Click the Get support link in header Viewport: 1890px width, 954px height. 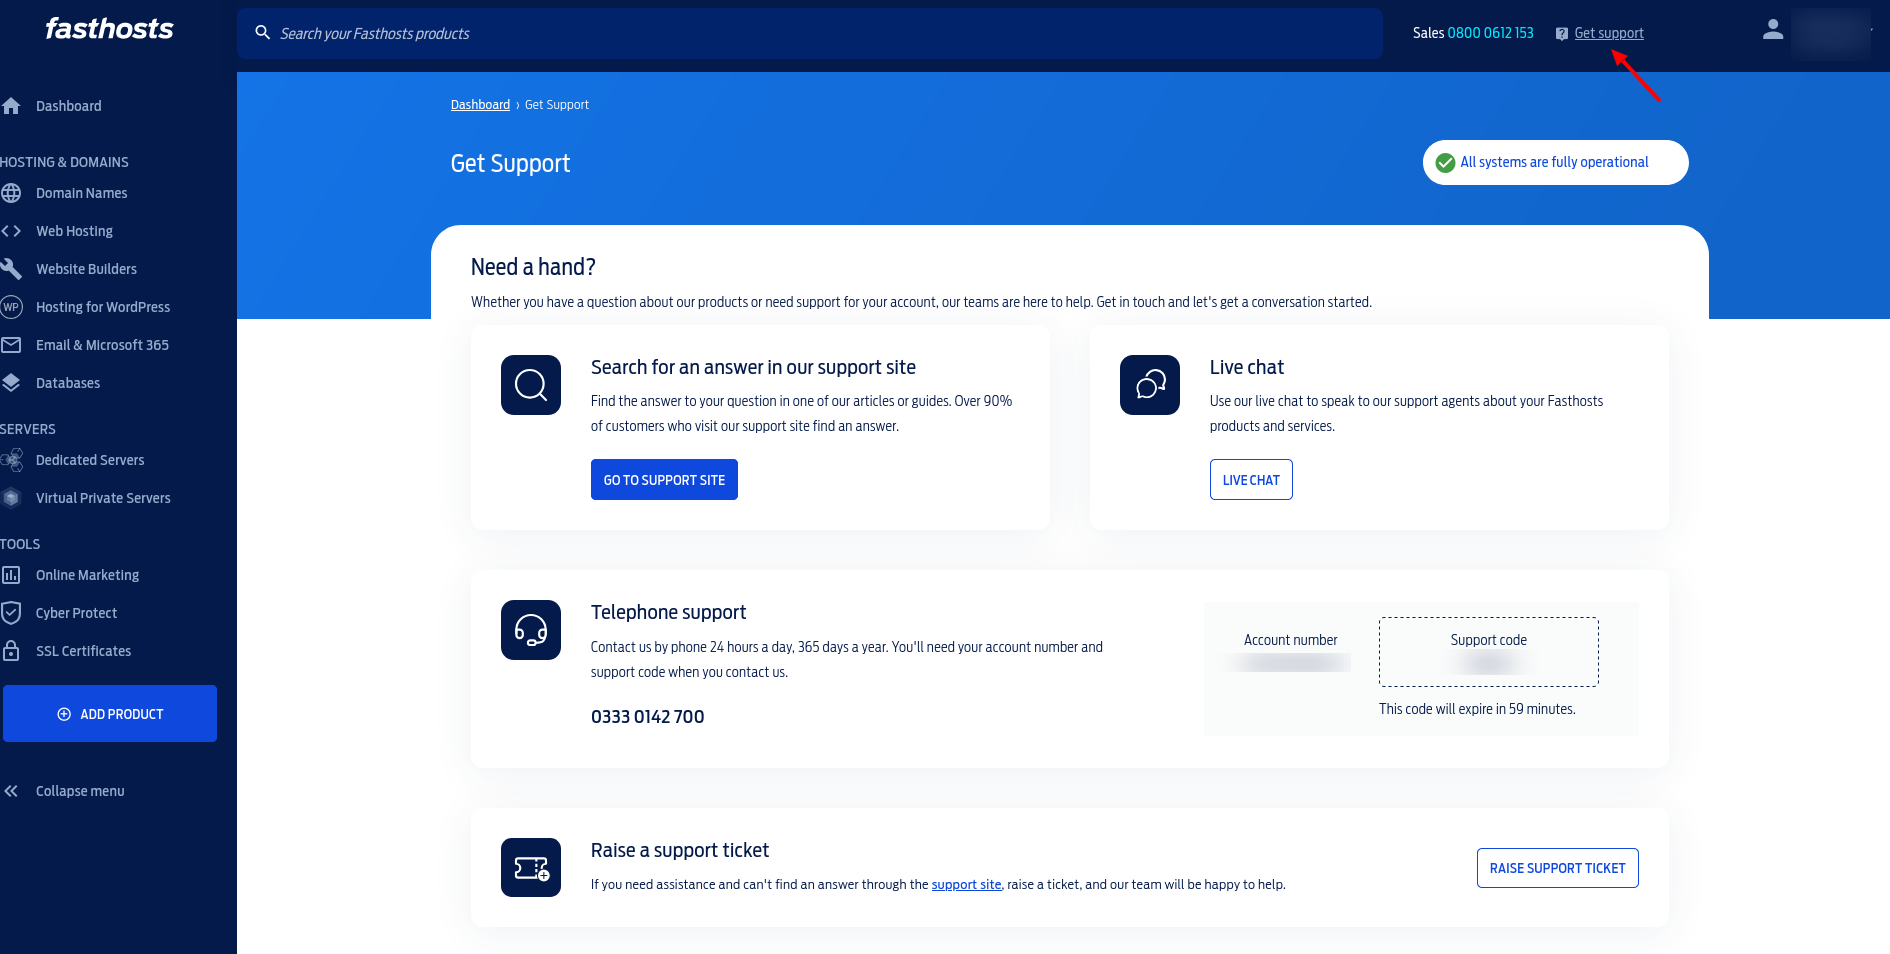point(1609,34)
